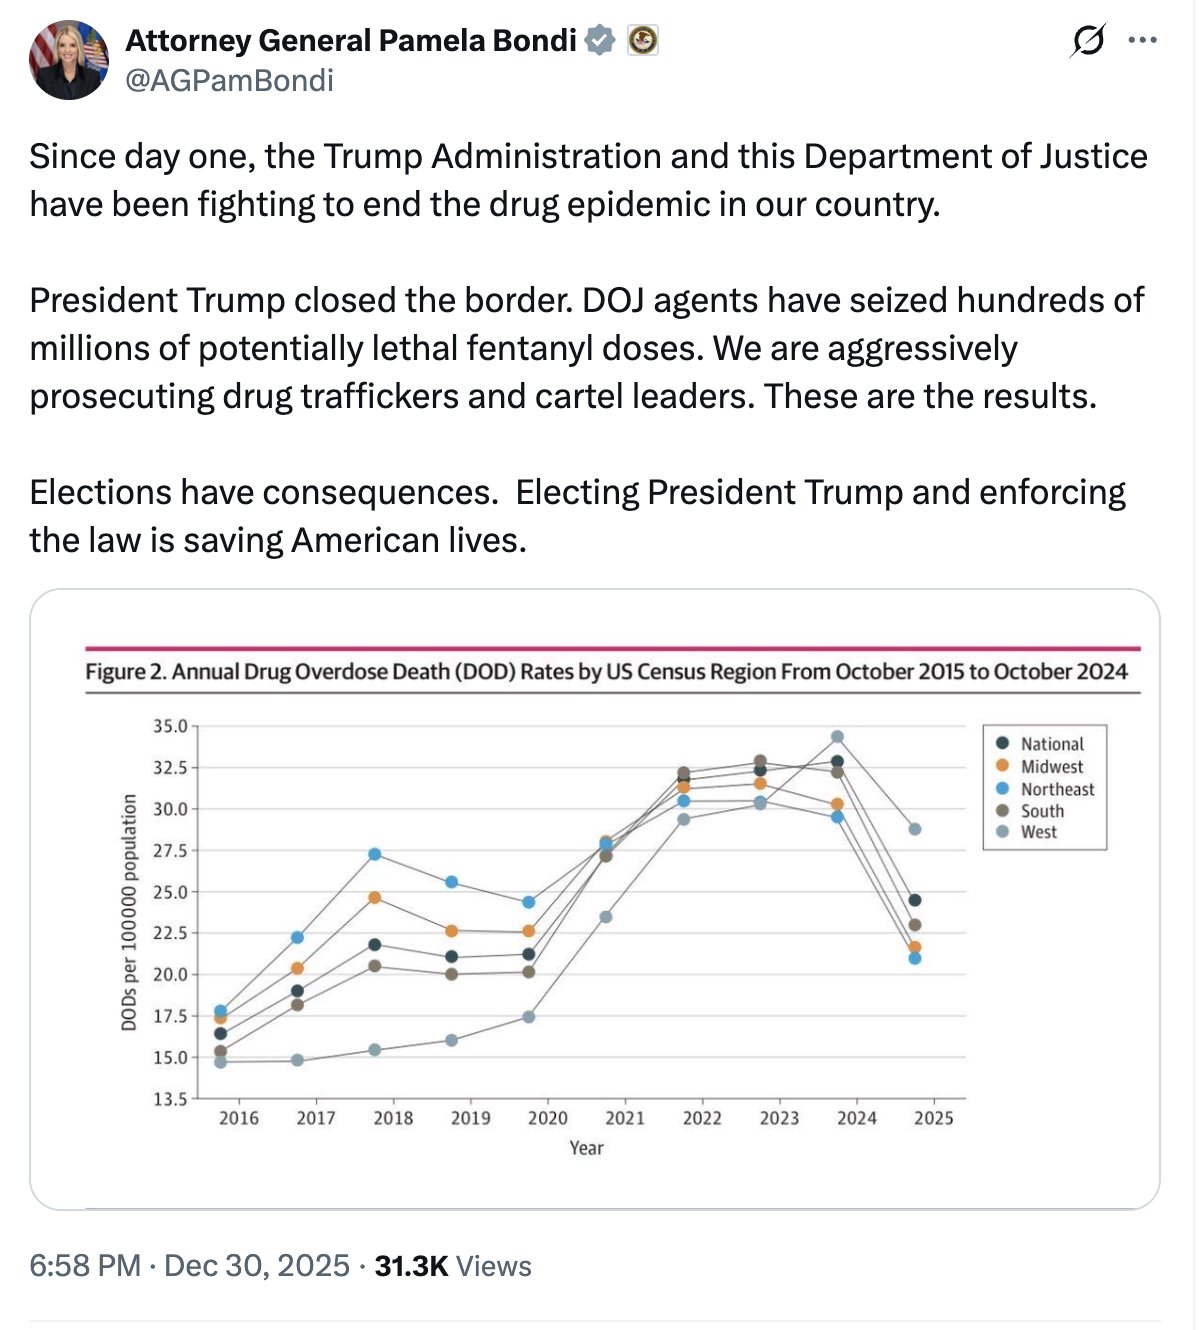
Task: Click the brown South legend dot
Action: tap(1003, 810)
